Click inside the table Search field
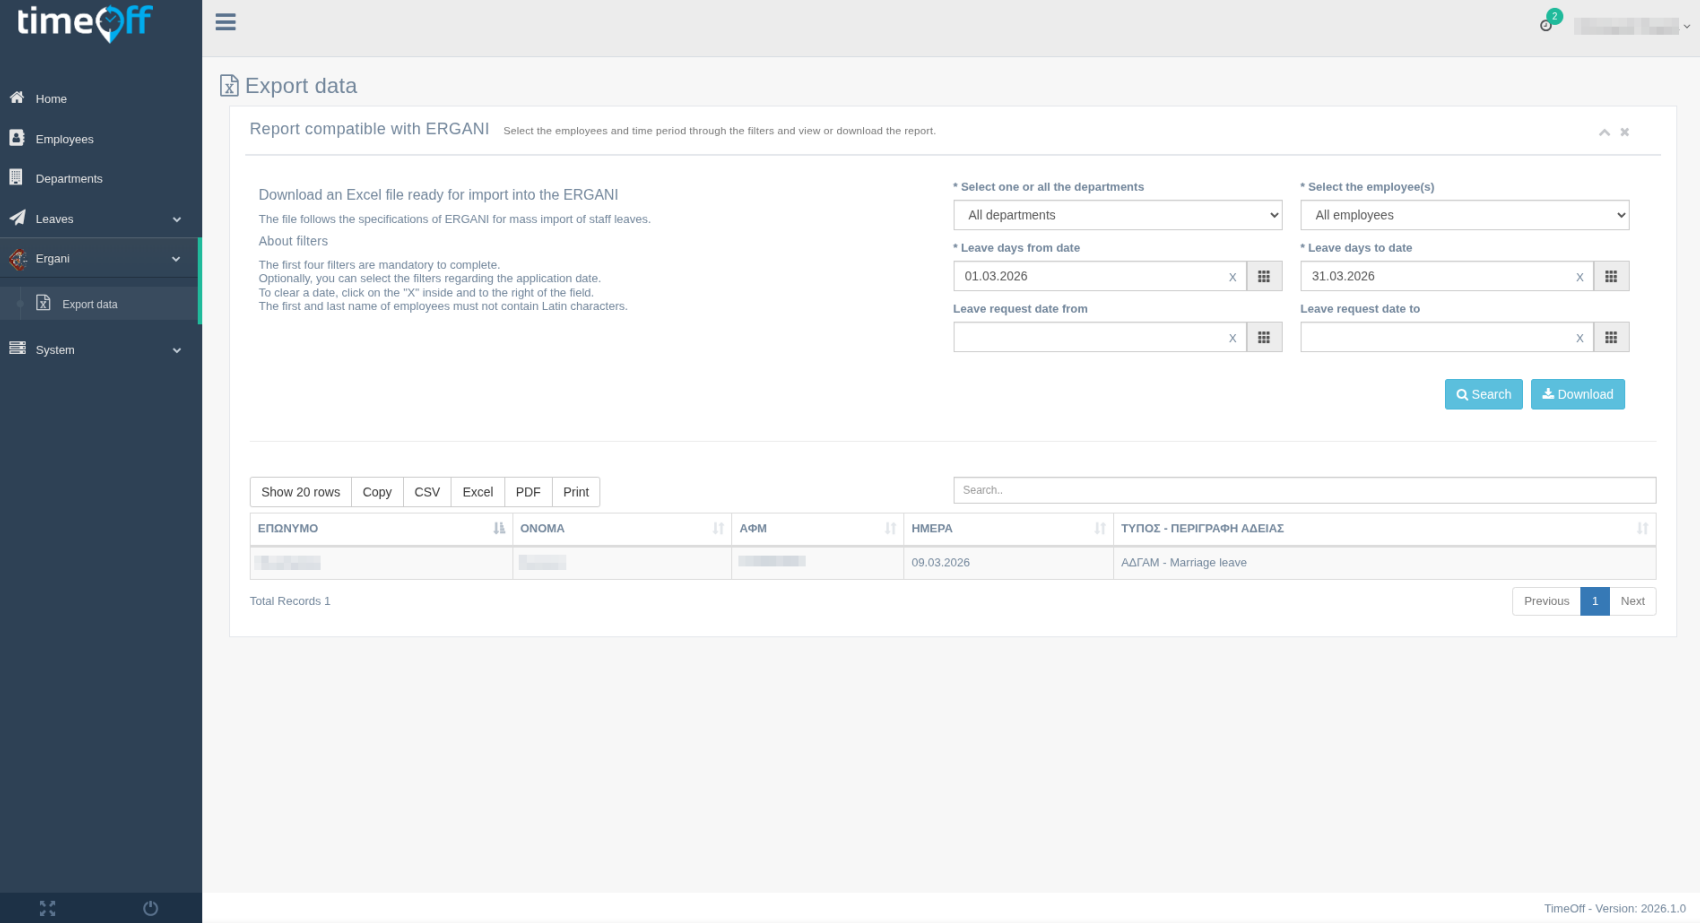1700x923 pixels. pyautogui.click(x=1303, y=489)
